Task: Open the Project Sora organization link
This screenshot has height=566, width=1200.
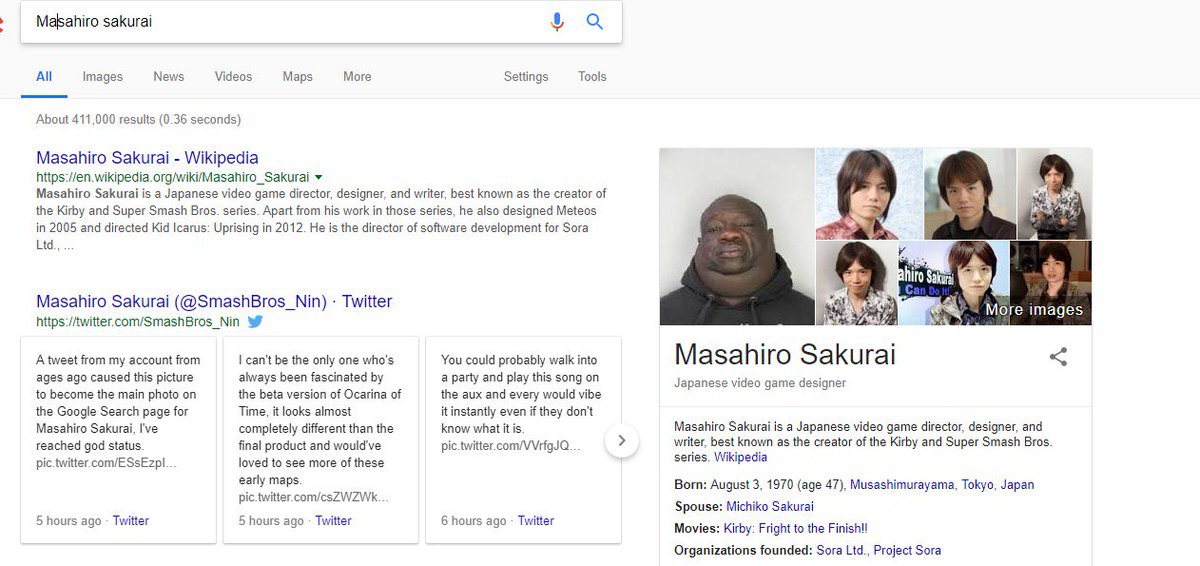Action: tap(907, 550)
